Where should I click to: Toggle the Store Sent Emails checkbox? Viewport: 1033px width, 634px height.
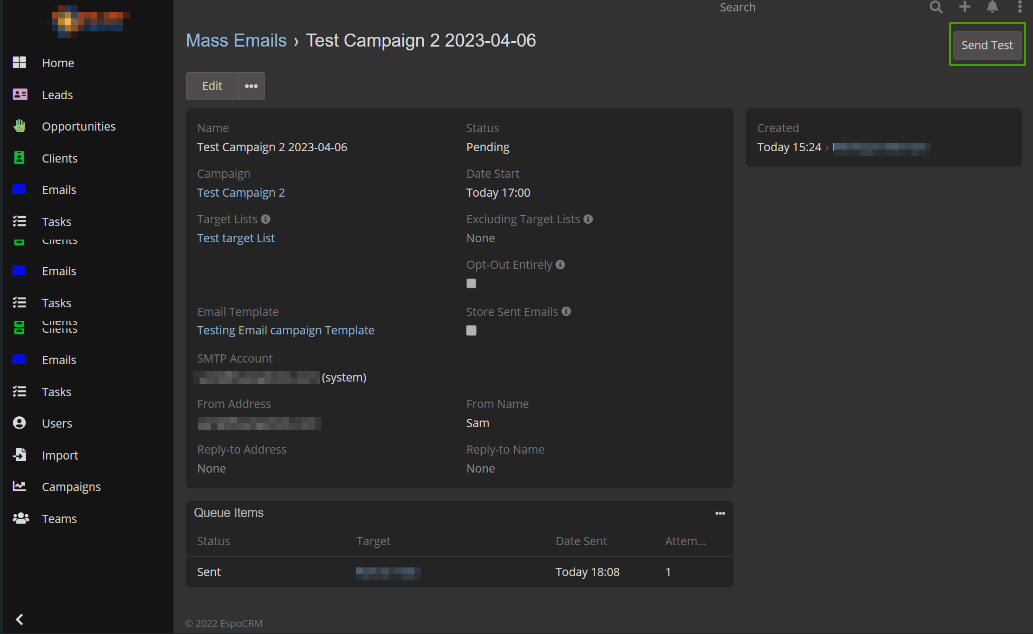(x=472, y=330)
